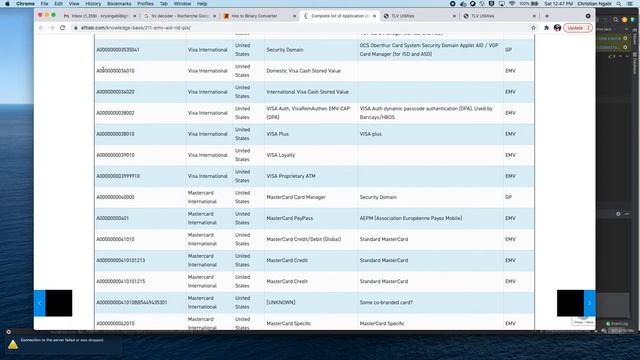Select AID A0000000036010
Screen dimensions: 640x360
[x=115, y=71]
